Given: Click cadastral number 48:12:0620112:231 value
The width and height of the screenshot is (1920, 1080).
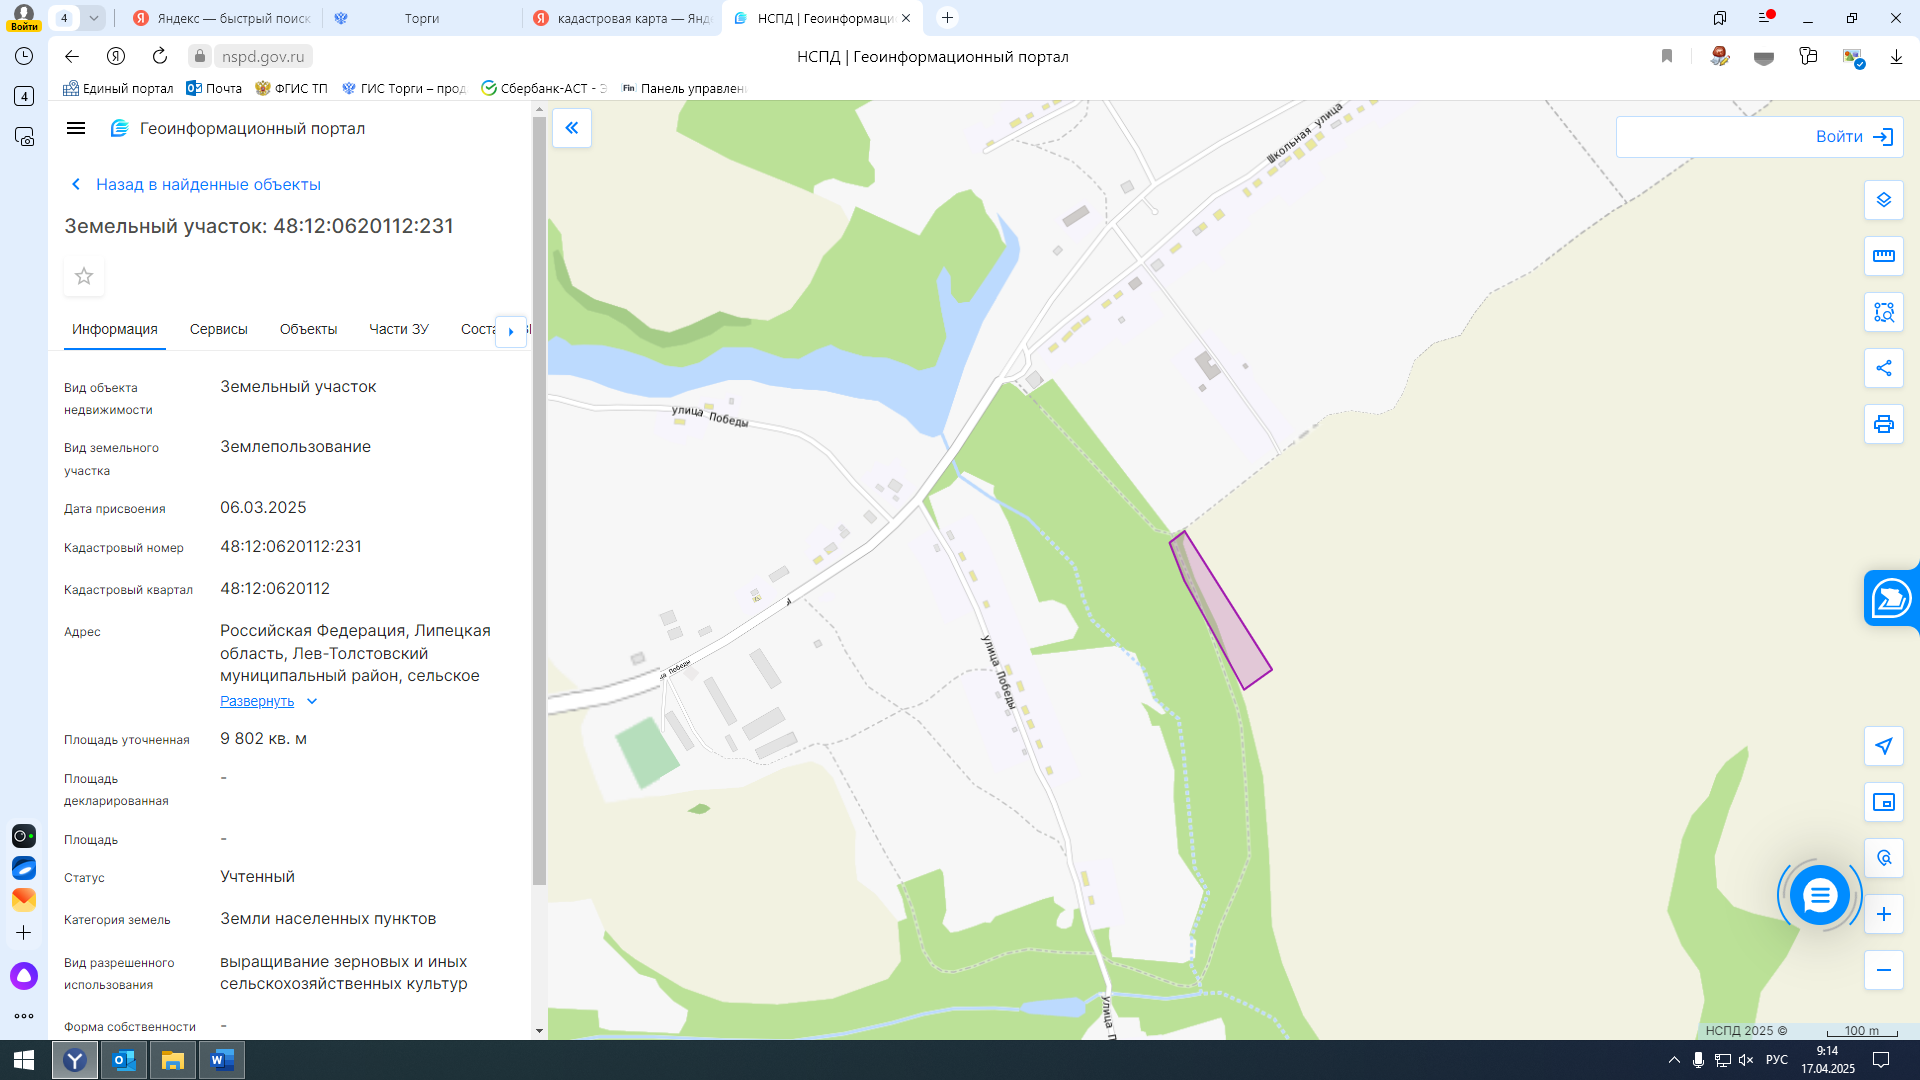Looking at the screenshot, I should [291, 546].
